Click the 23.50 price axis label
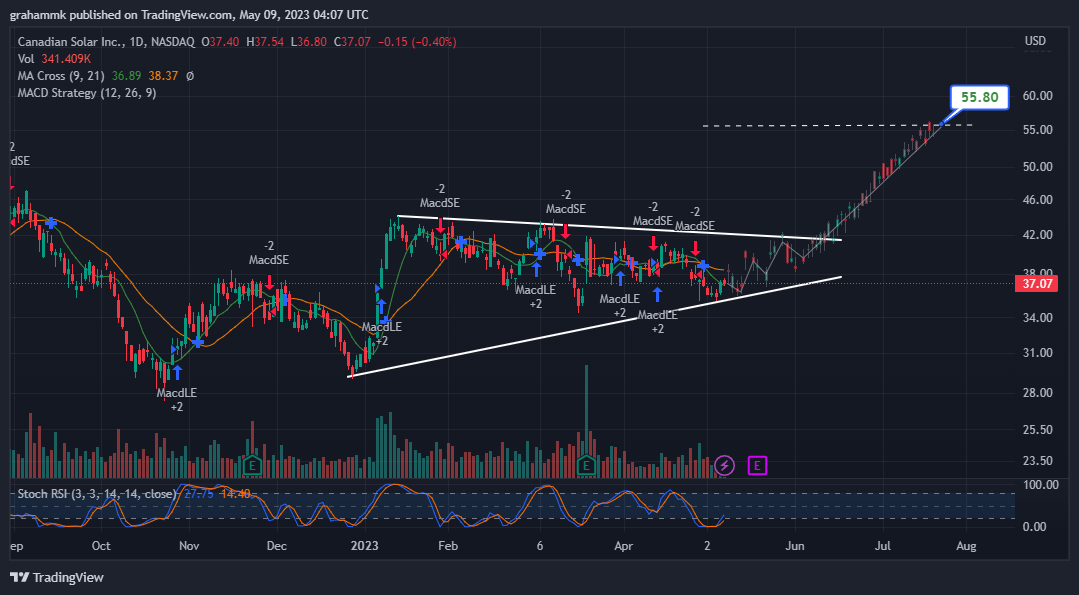This screenshot has height=595, width=1079. click(1037, 461)
